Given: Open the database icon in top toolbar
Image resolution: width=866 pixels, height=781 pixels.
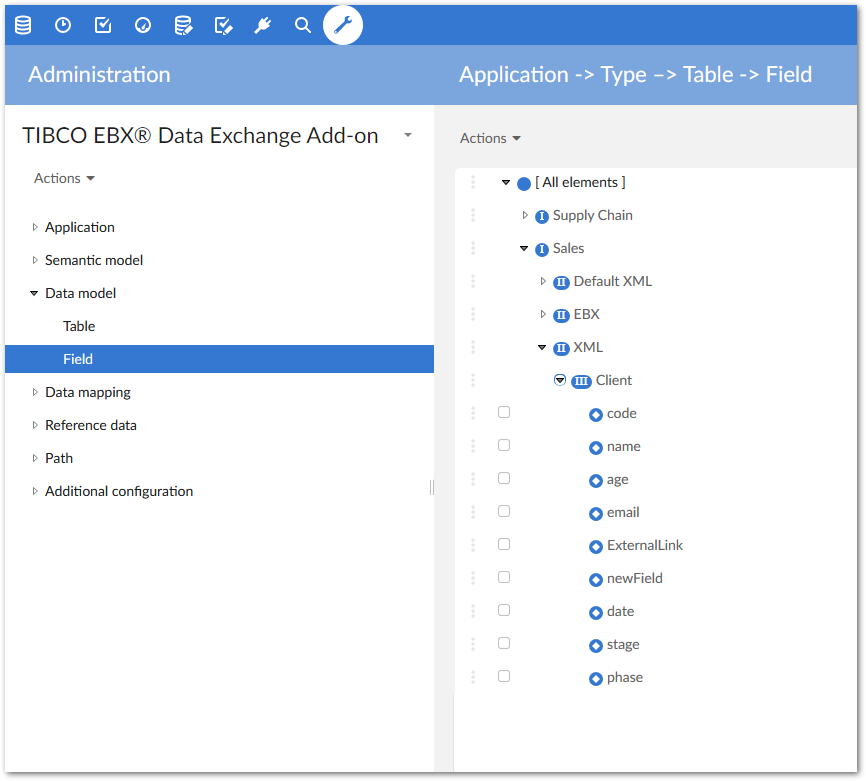Looking at the screenshot, I should coord(23,25).
